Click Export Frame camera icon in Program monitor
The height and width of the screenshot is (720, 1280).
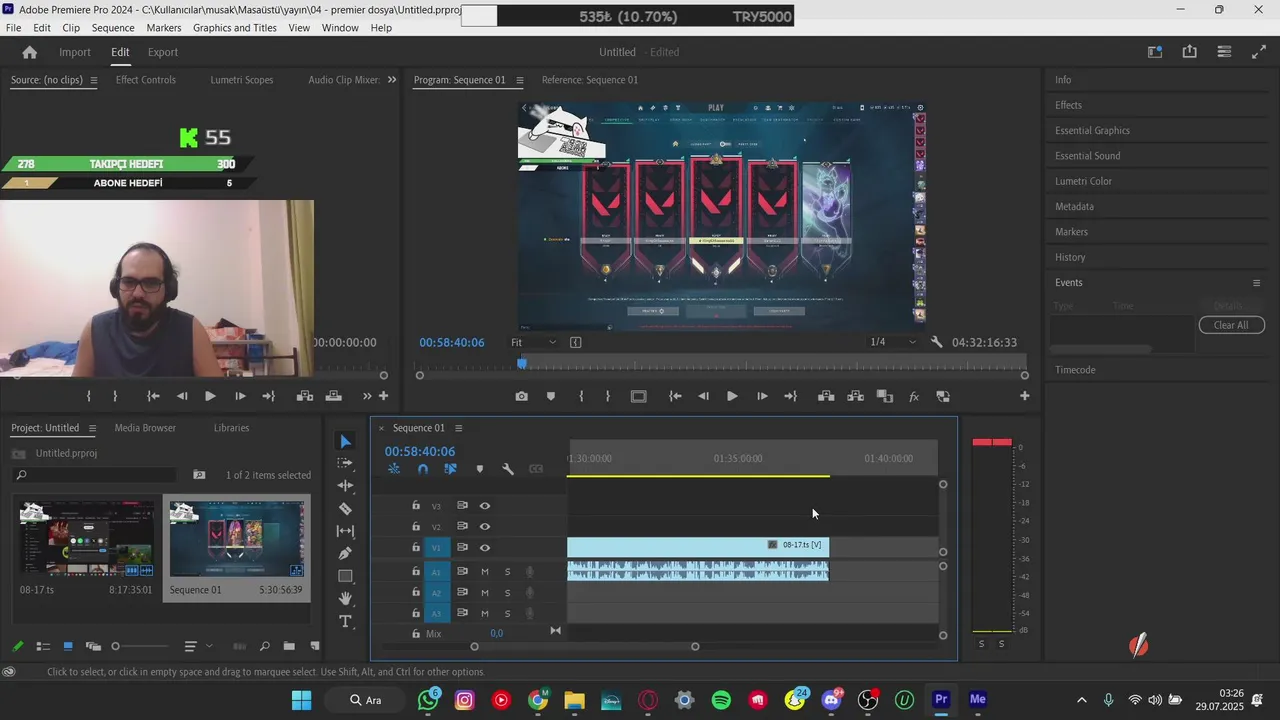point(522,396)
